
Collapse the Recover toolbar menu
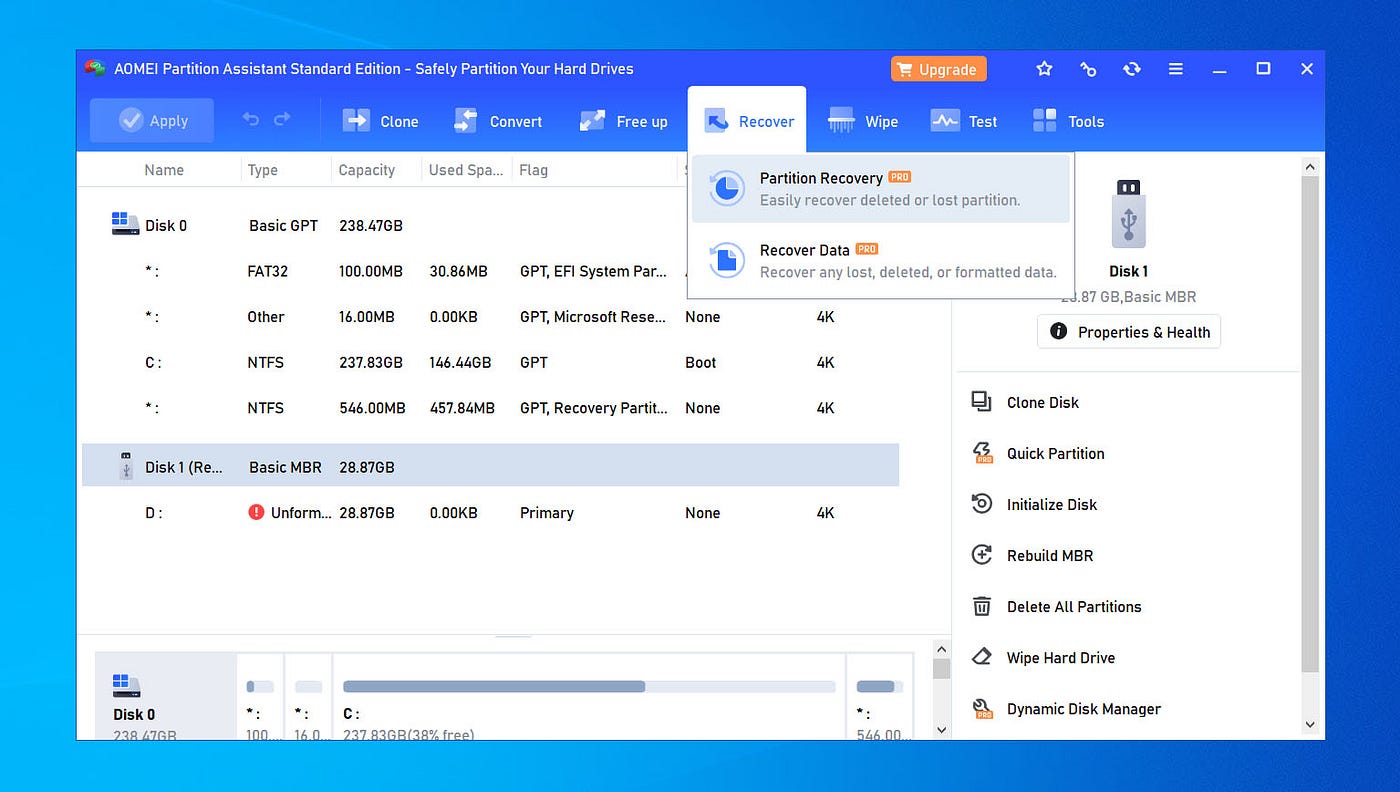[747, 121]
